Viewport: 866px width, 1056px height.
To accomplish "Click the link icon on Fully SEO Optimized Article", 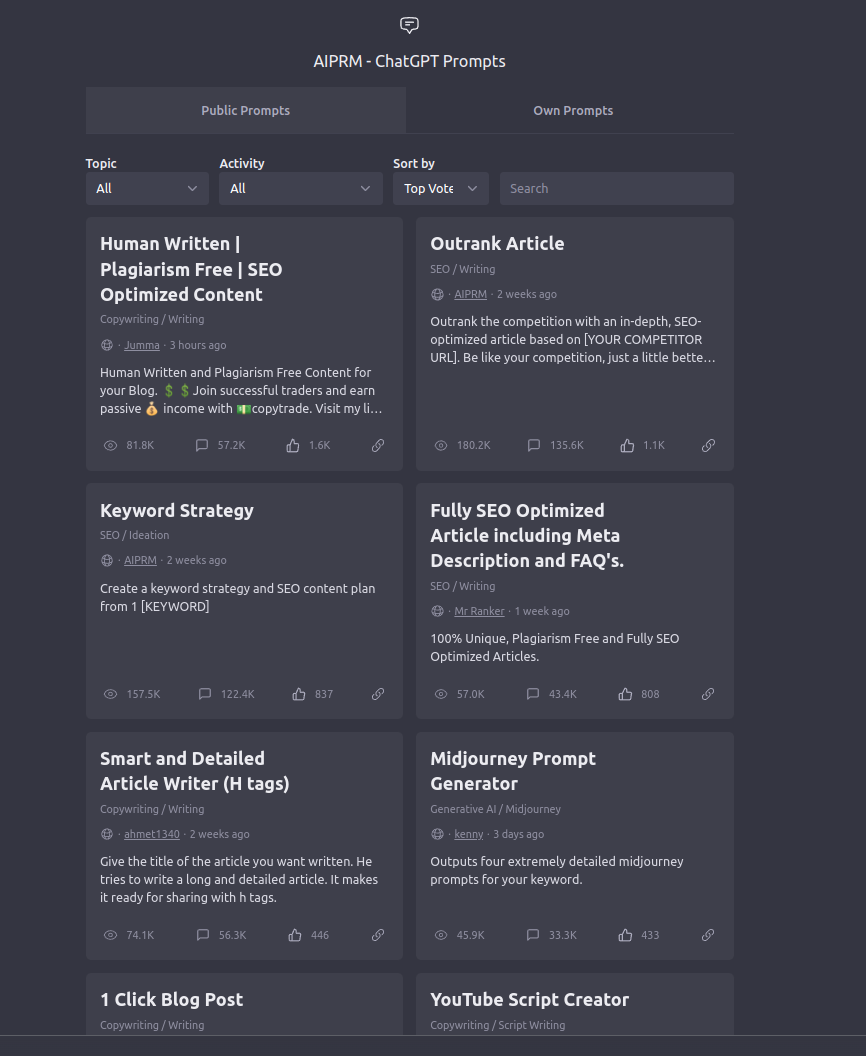I will click(708, 694).
